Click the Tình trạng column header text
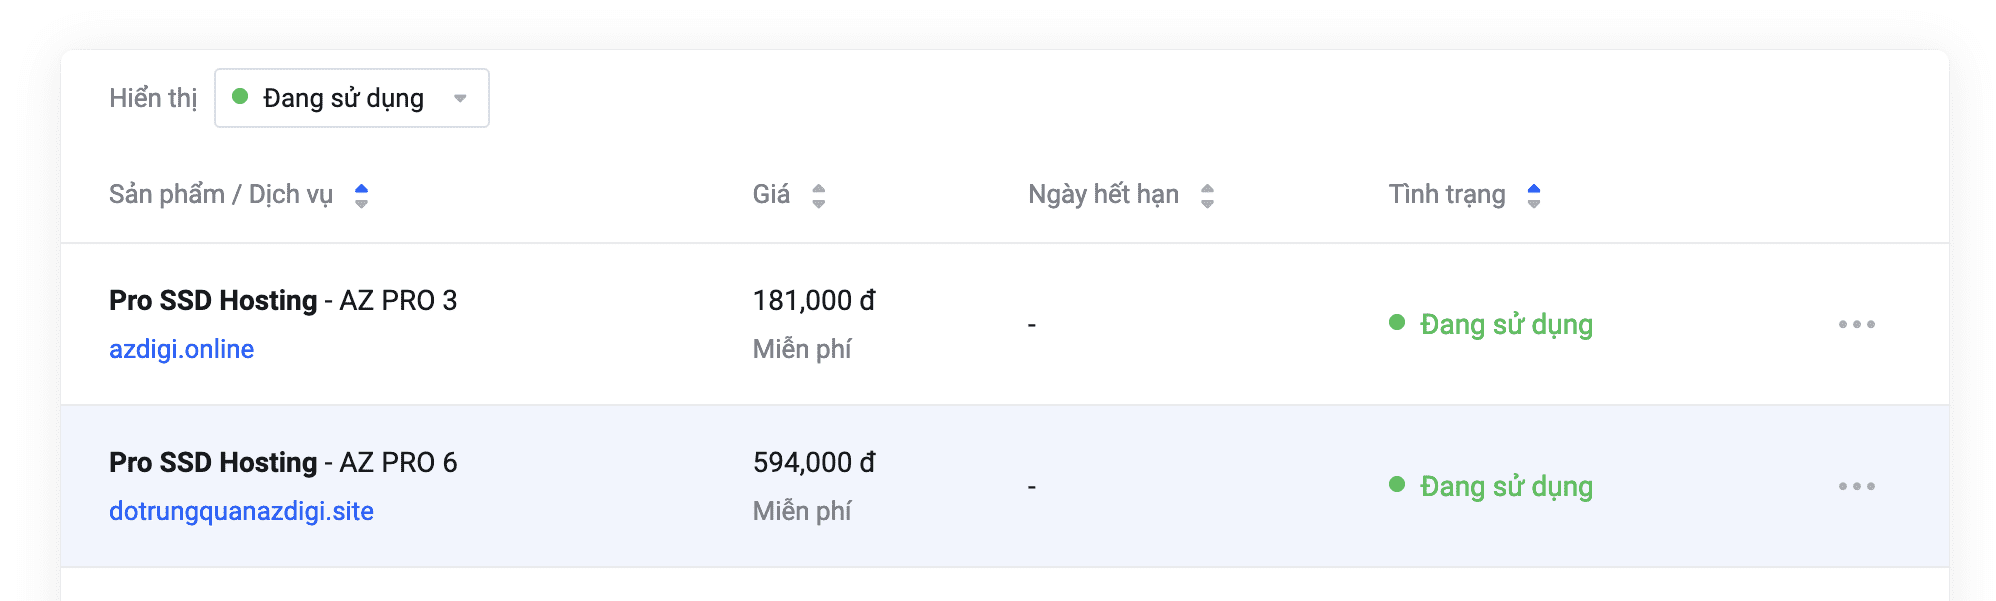The image size is (1996, 601). coord(1446,194)
